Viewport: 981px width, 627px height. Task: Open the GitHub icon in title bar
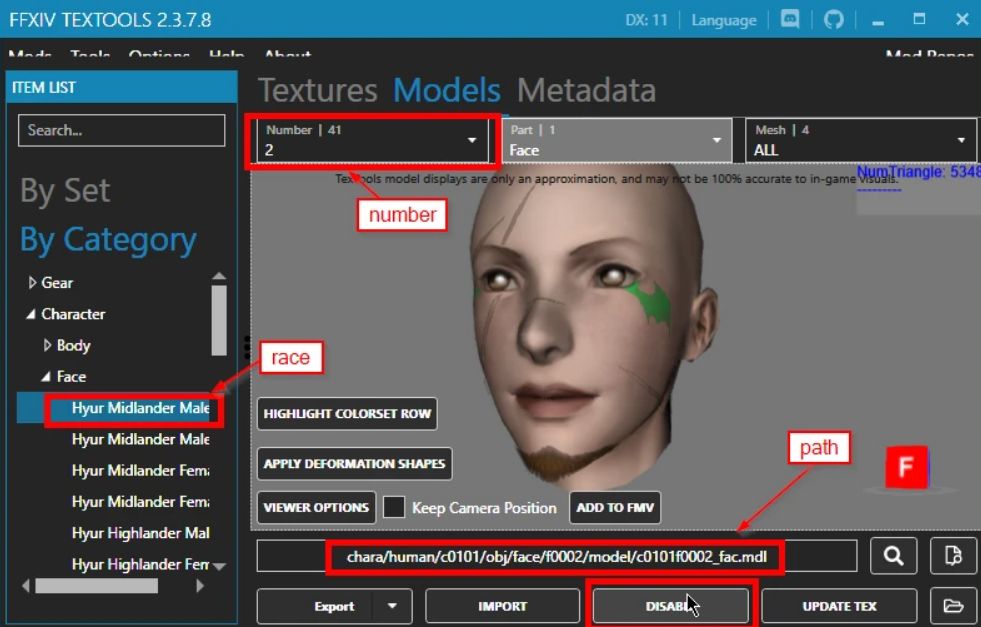(833, 19)
